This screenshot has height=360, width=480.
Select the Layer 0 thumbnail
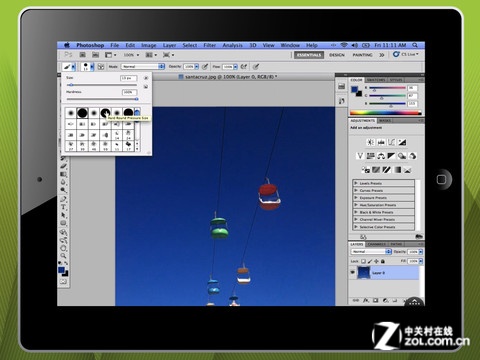(364, 273)
